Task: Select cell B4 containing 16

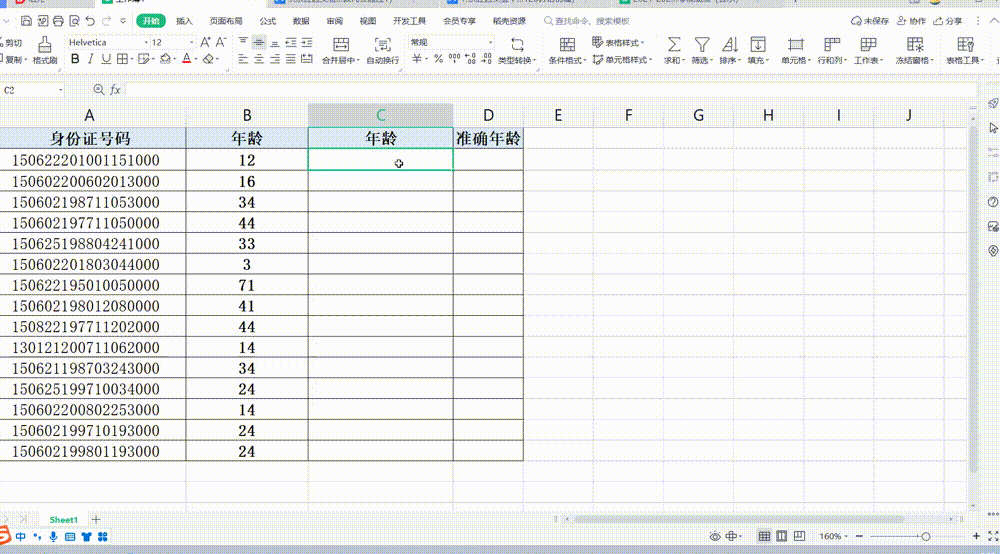Action: [247, 181]
